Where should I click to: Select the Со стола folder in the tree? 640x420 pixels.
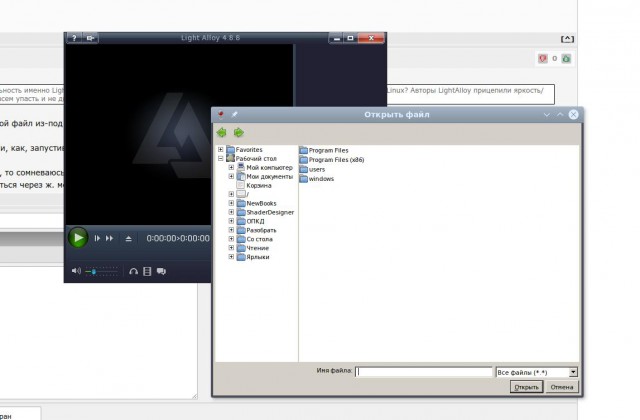[259, 239]
